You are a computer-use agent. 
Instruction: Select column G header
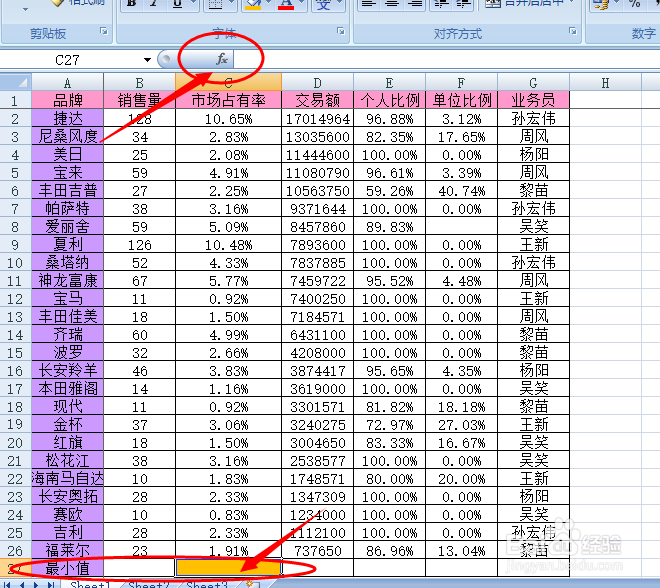533,82
